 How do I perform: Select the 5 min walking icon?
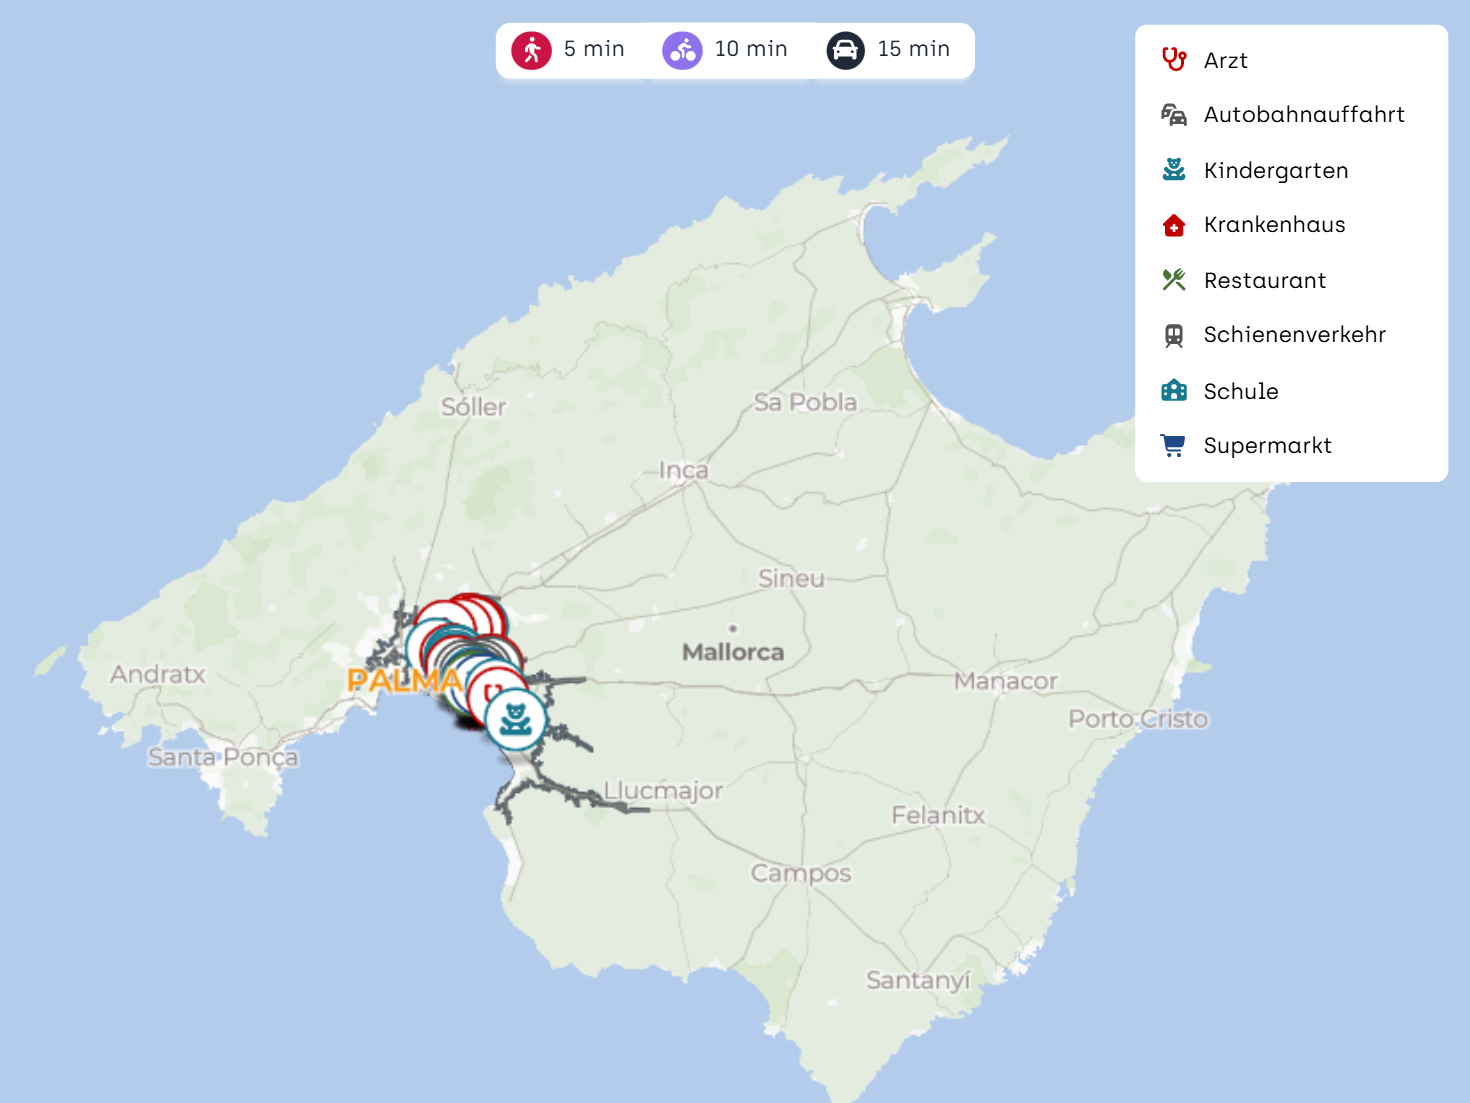click(x=531, y=50)
